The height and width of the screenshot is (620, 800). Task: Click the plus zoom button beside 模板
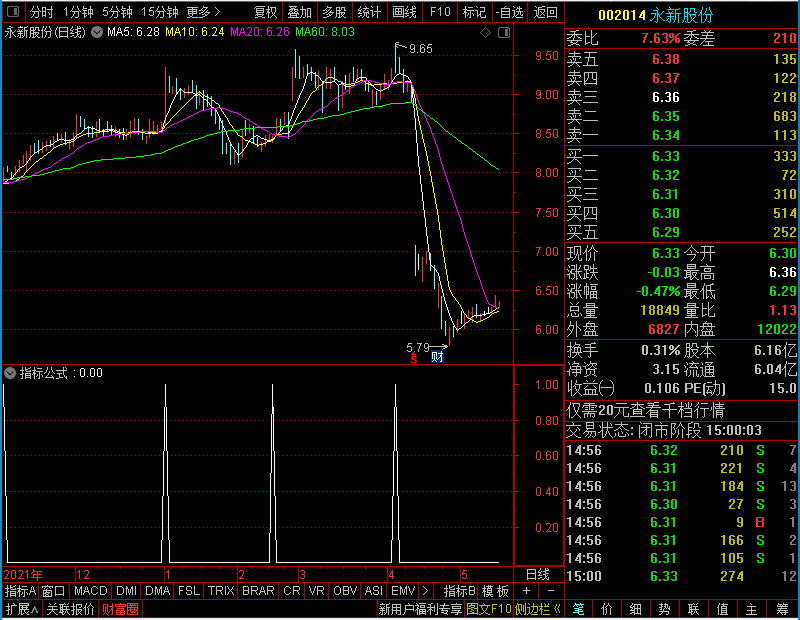(527, 591)
